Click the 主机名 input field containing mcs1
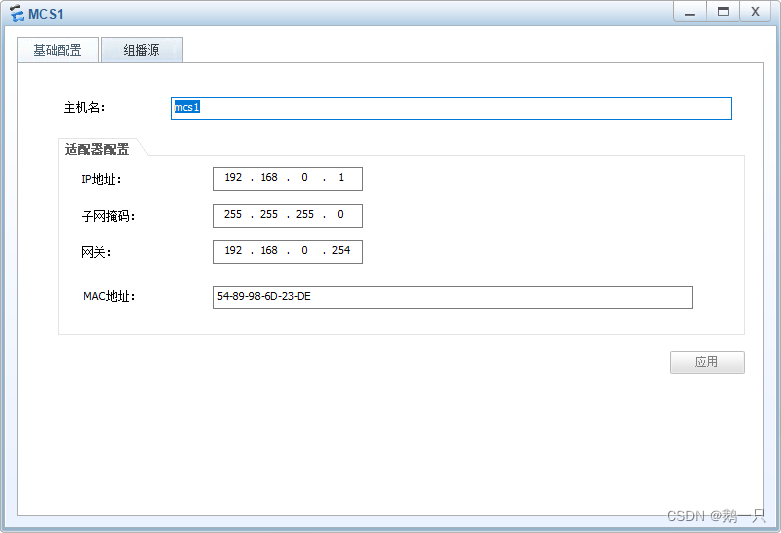The image size is (781, 533). (x=451, y=108)
